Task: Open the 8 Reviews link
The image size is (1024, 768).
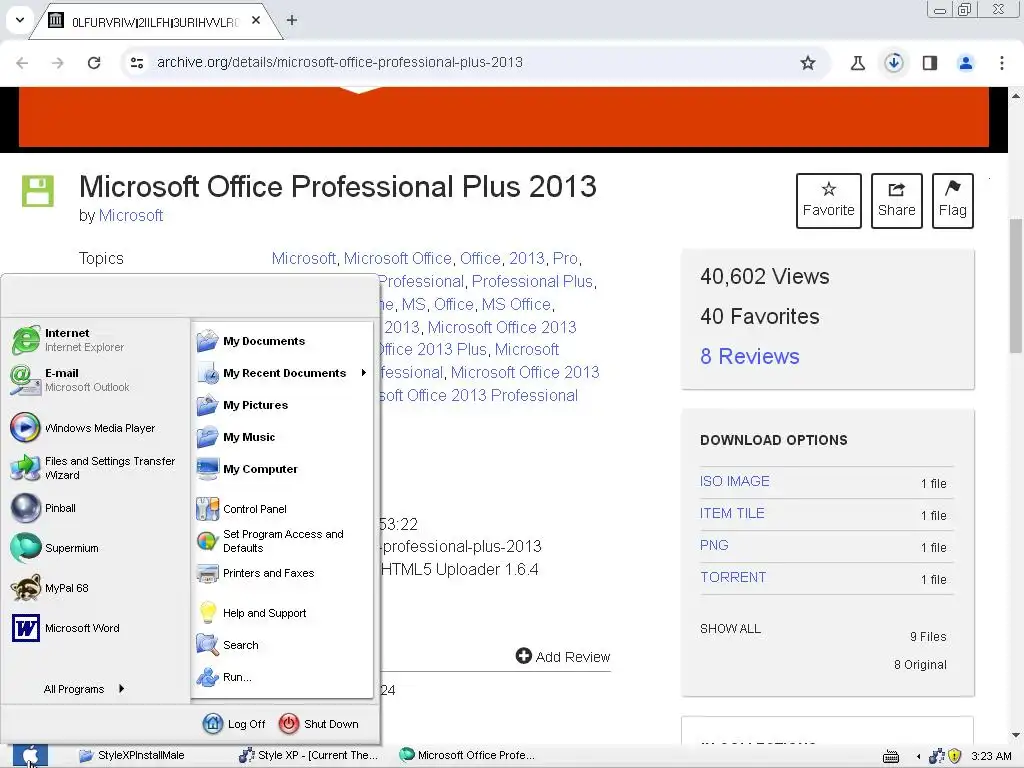Action: click(x=750, y=357)
